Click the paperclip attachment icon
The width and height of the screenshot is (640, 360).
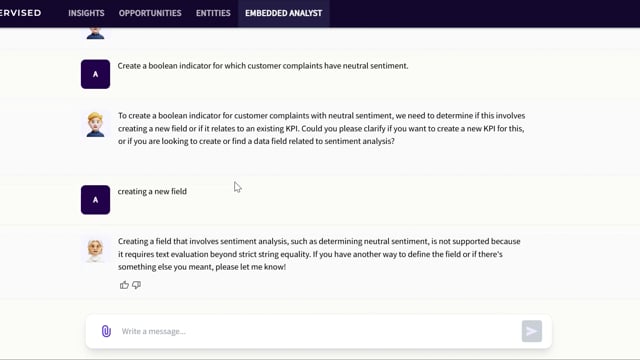[x=106, y=331]
